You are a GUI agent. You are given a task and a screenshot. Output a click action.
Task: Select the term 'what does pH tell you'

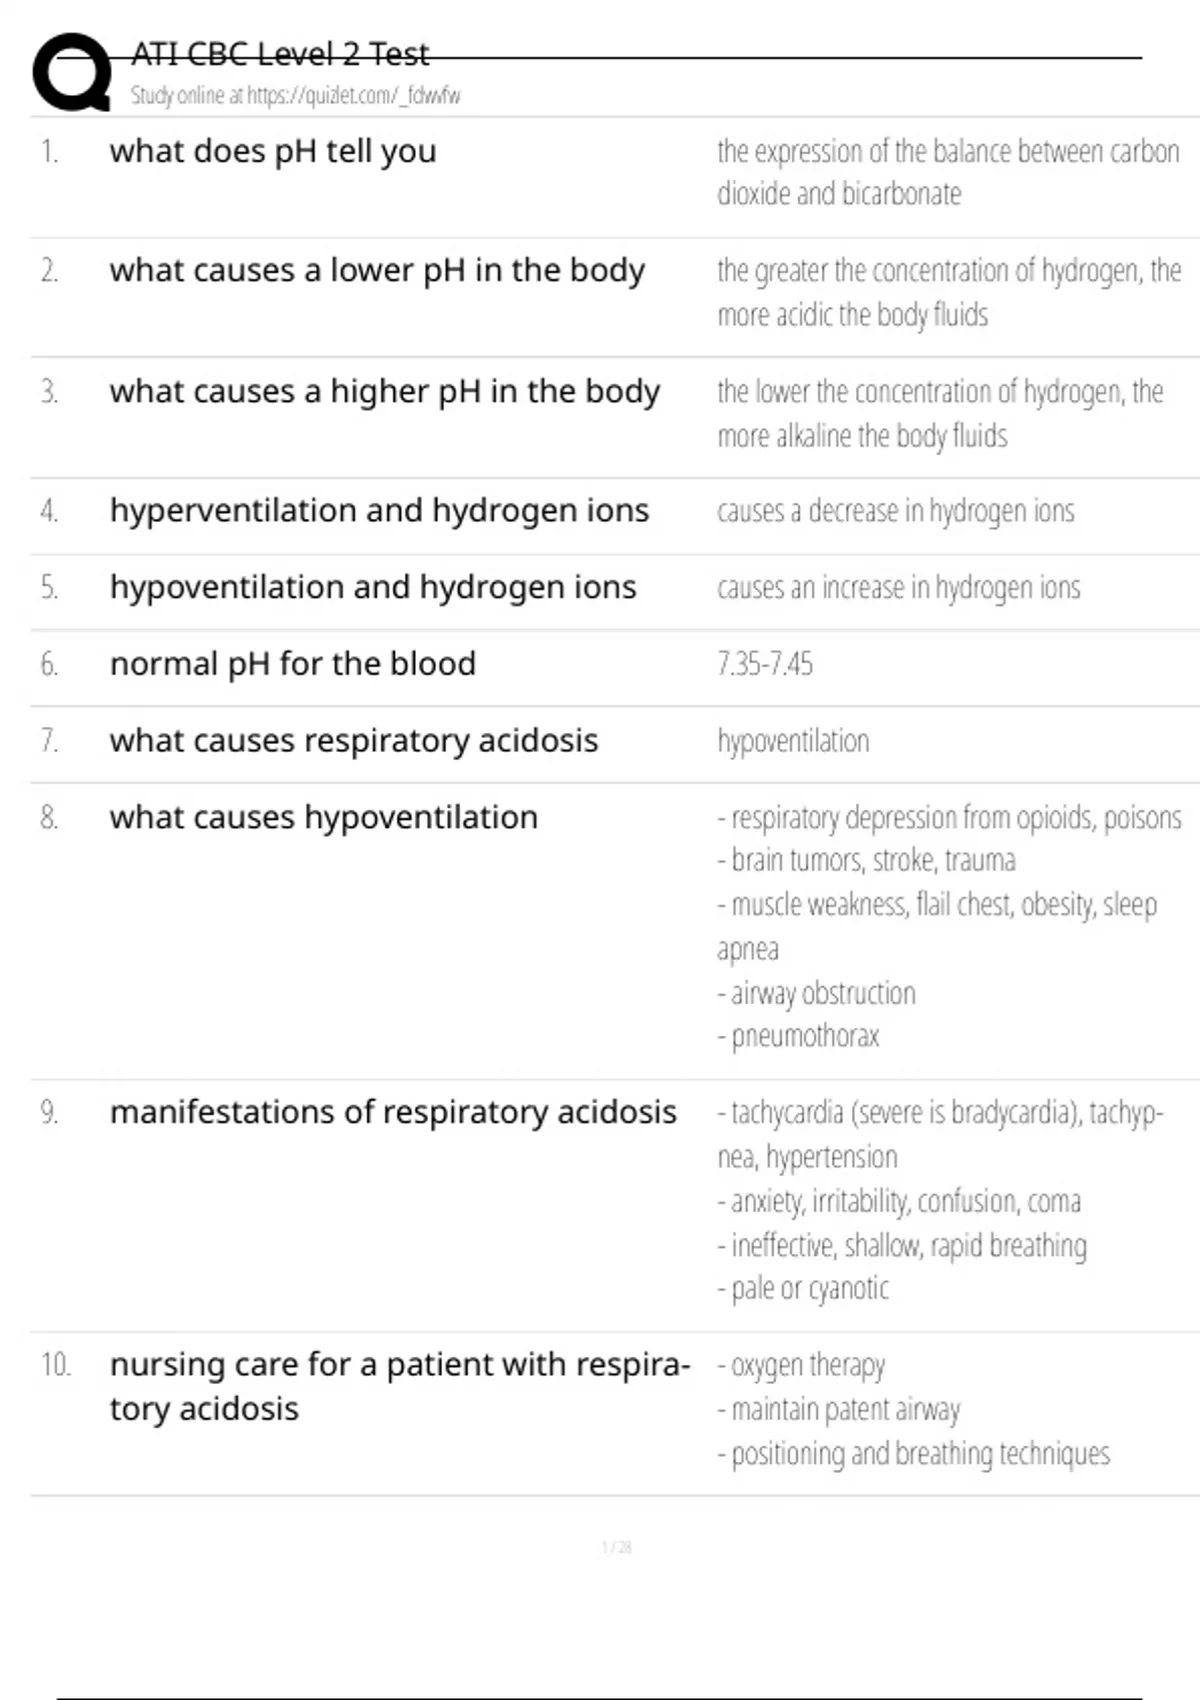point(273,152)
